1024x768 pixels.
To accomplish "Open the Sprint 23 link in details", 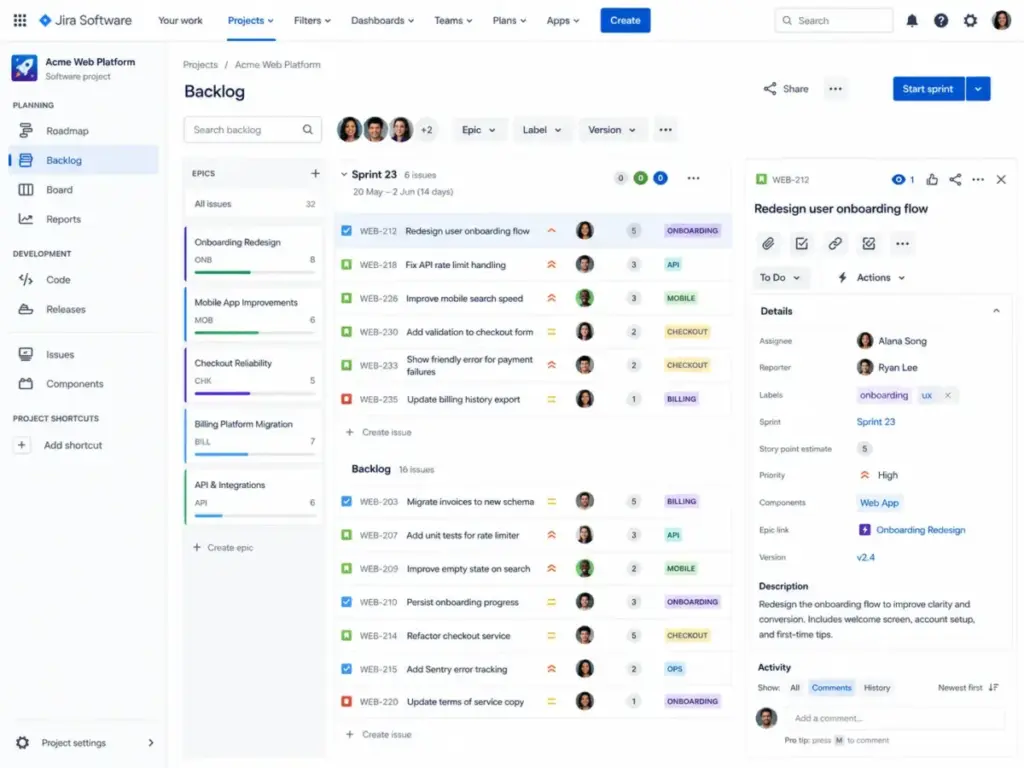I will (x=876, y=421).
